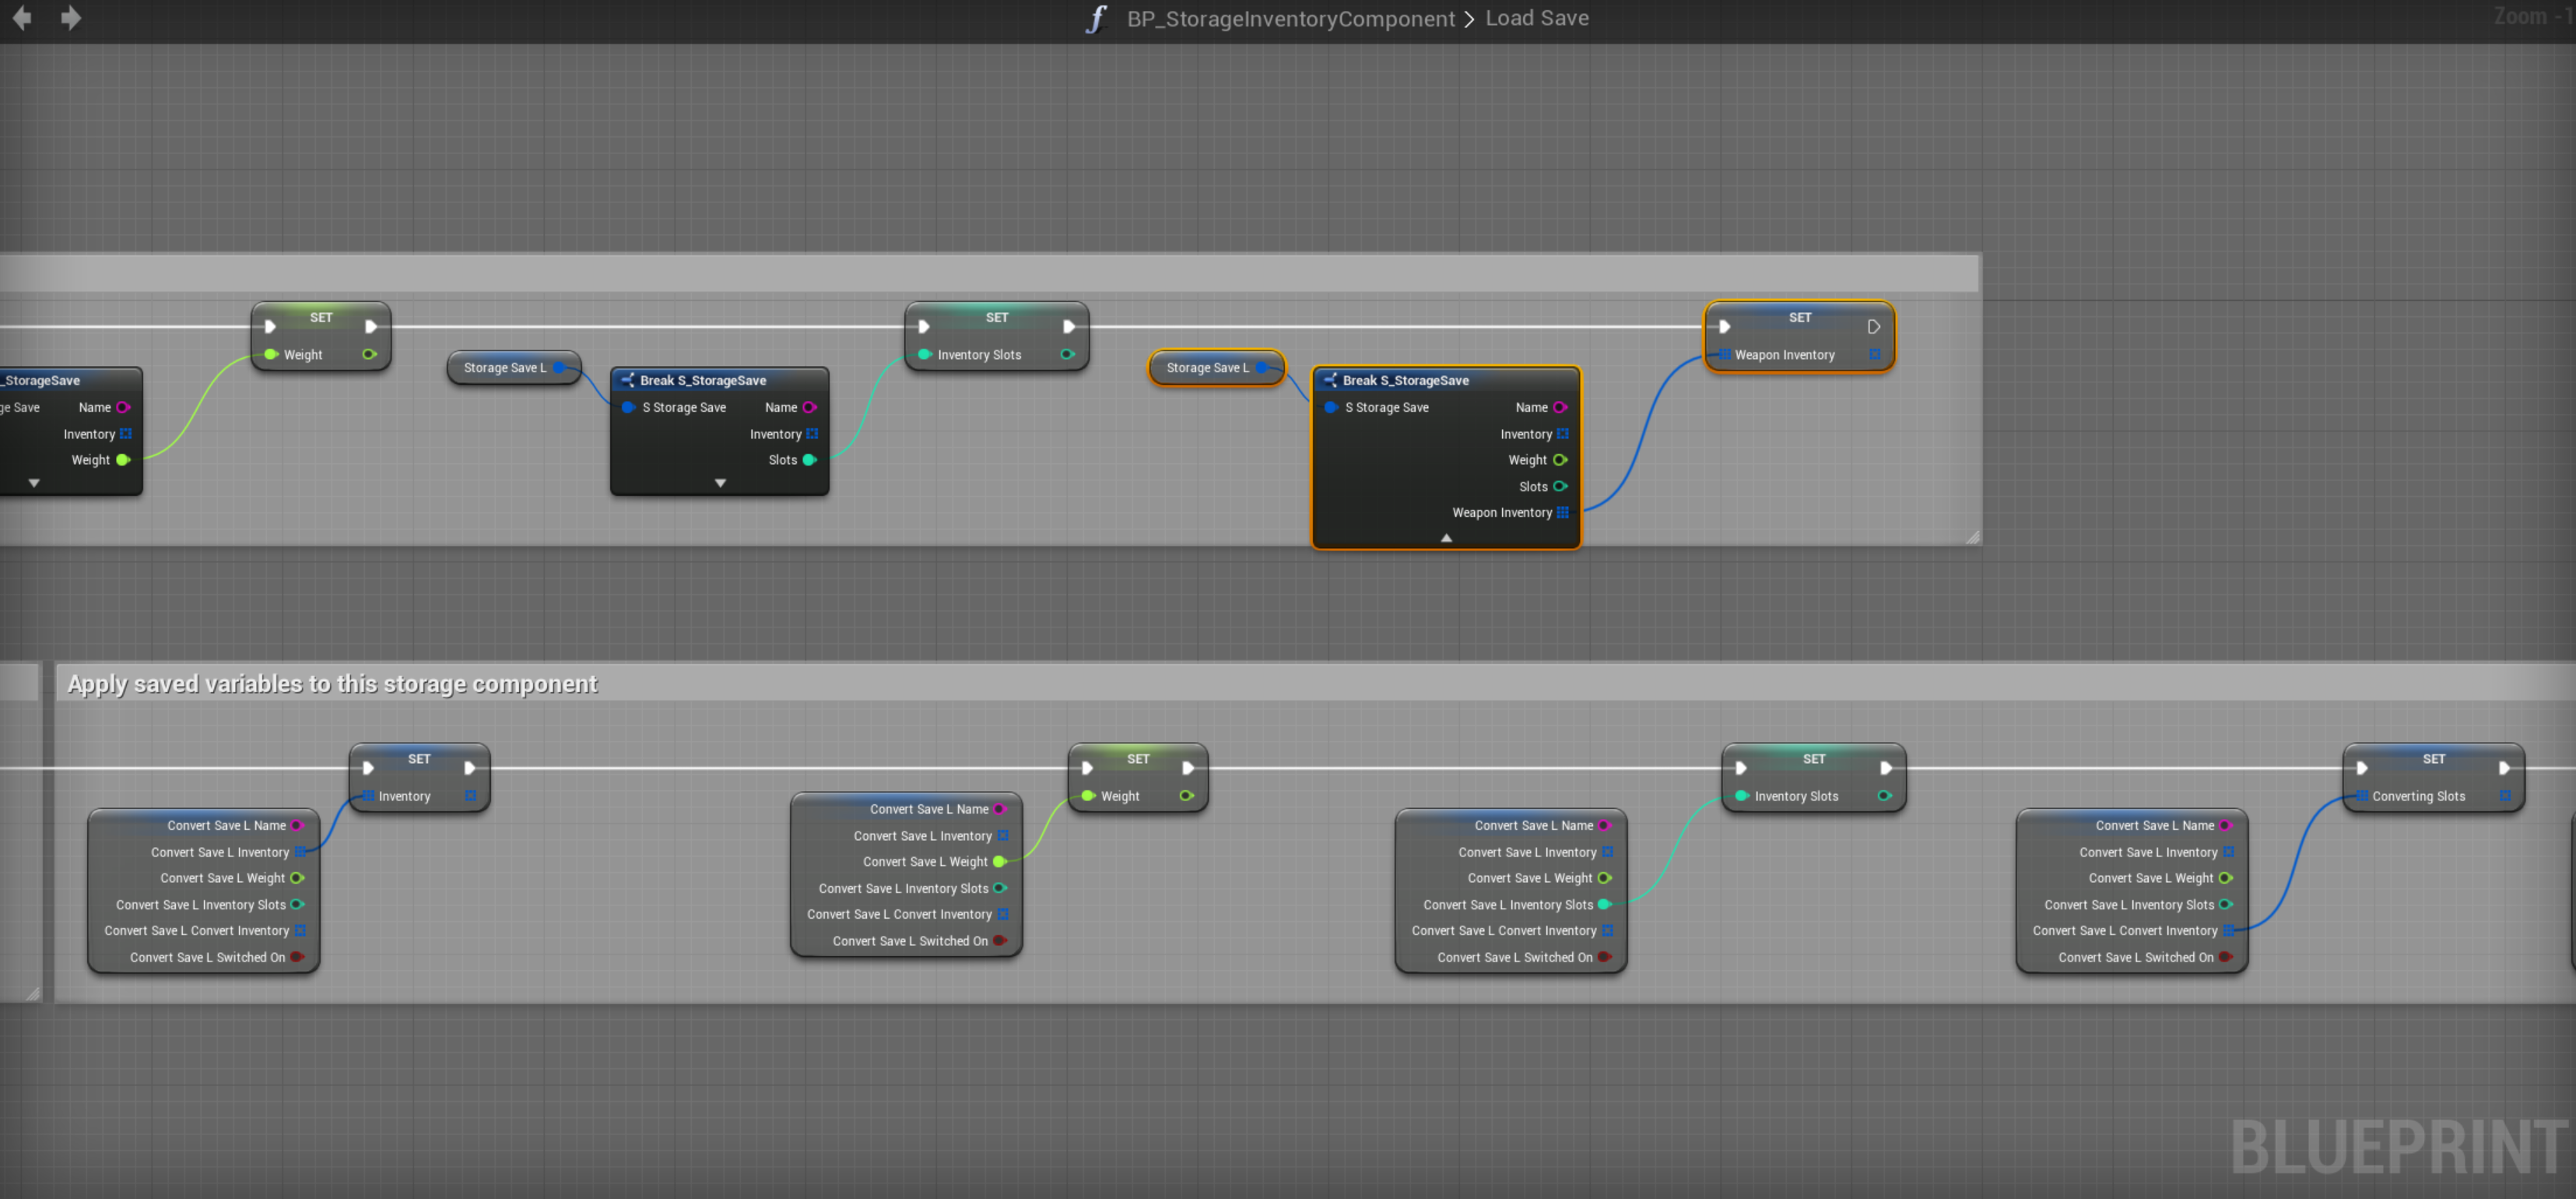This screenshot has width=2576, height=1199.
Task: Click the Weapon Inventory output pin on the selected Break node
Action: tap(1562, 513)
